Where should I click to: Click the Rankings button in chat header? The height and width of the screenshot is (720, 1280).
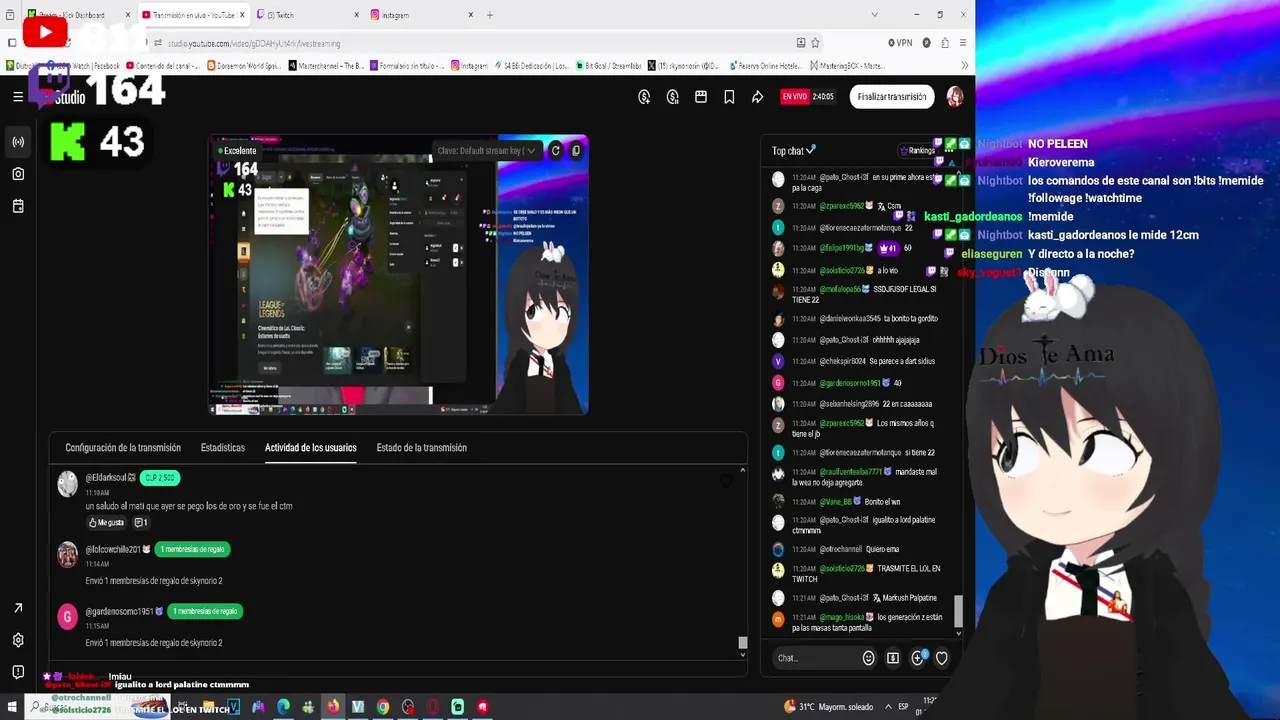pyautogui.click(x=917, y=151)
